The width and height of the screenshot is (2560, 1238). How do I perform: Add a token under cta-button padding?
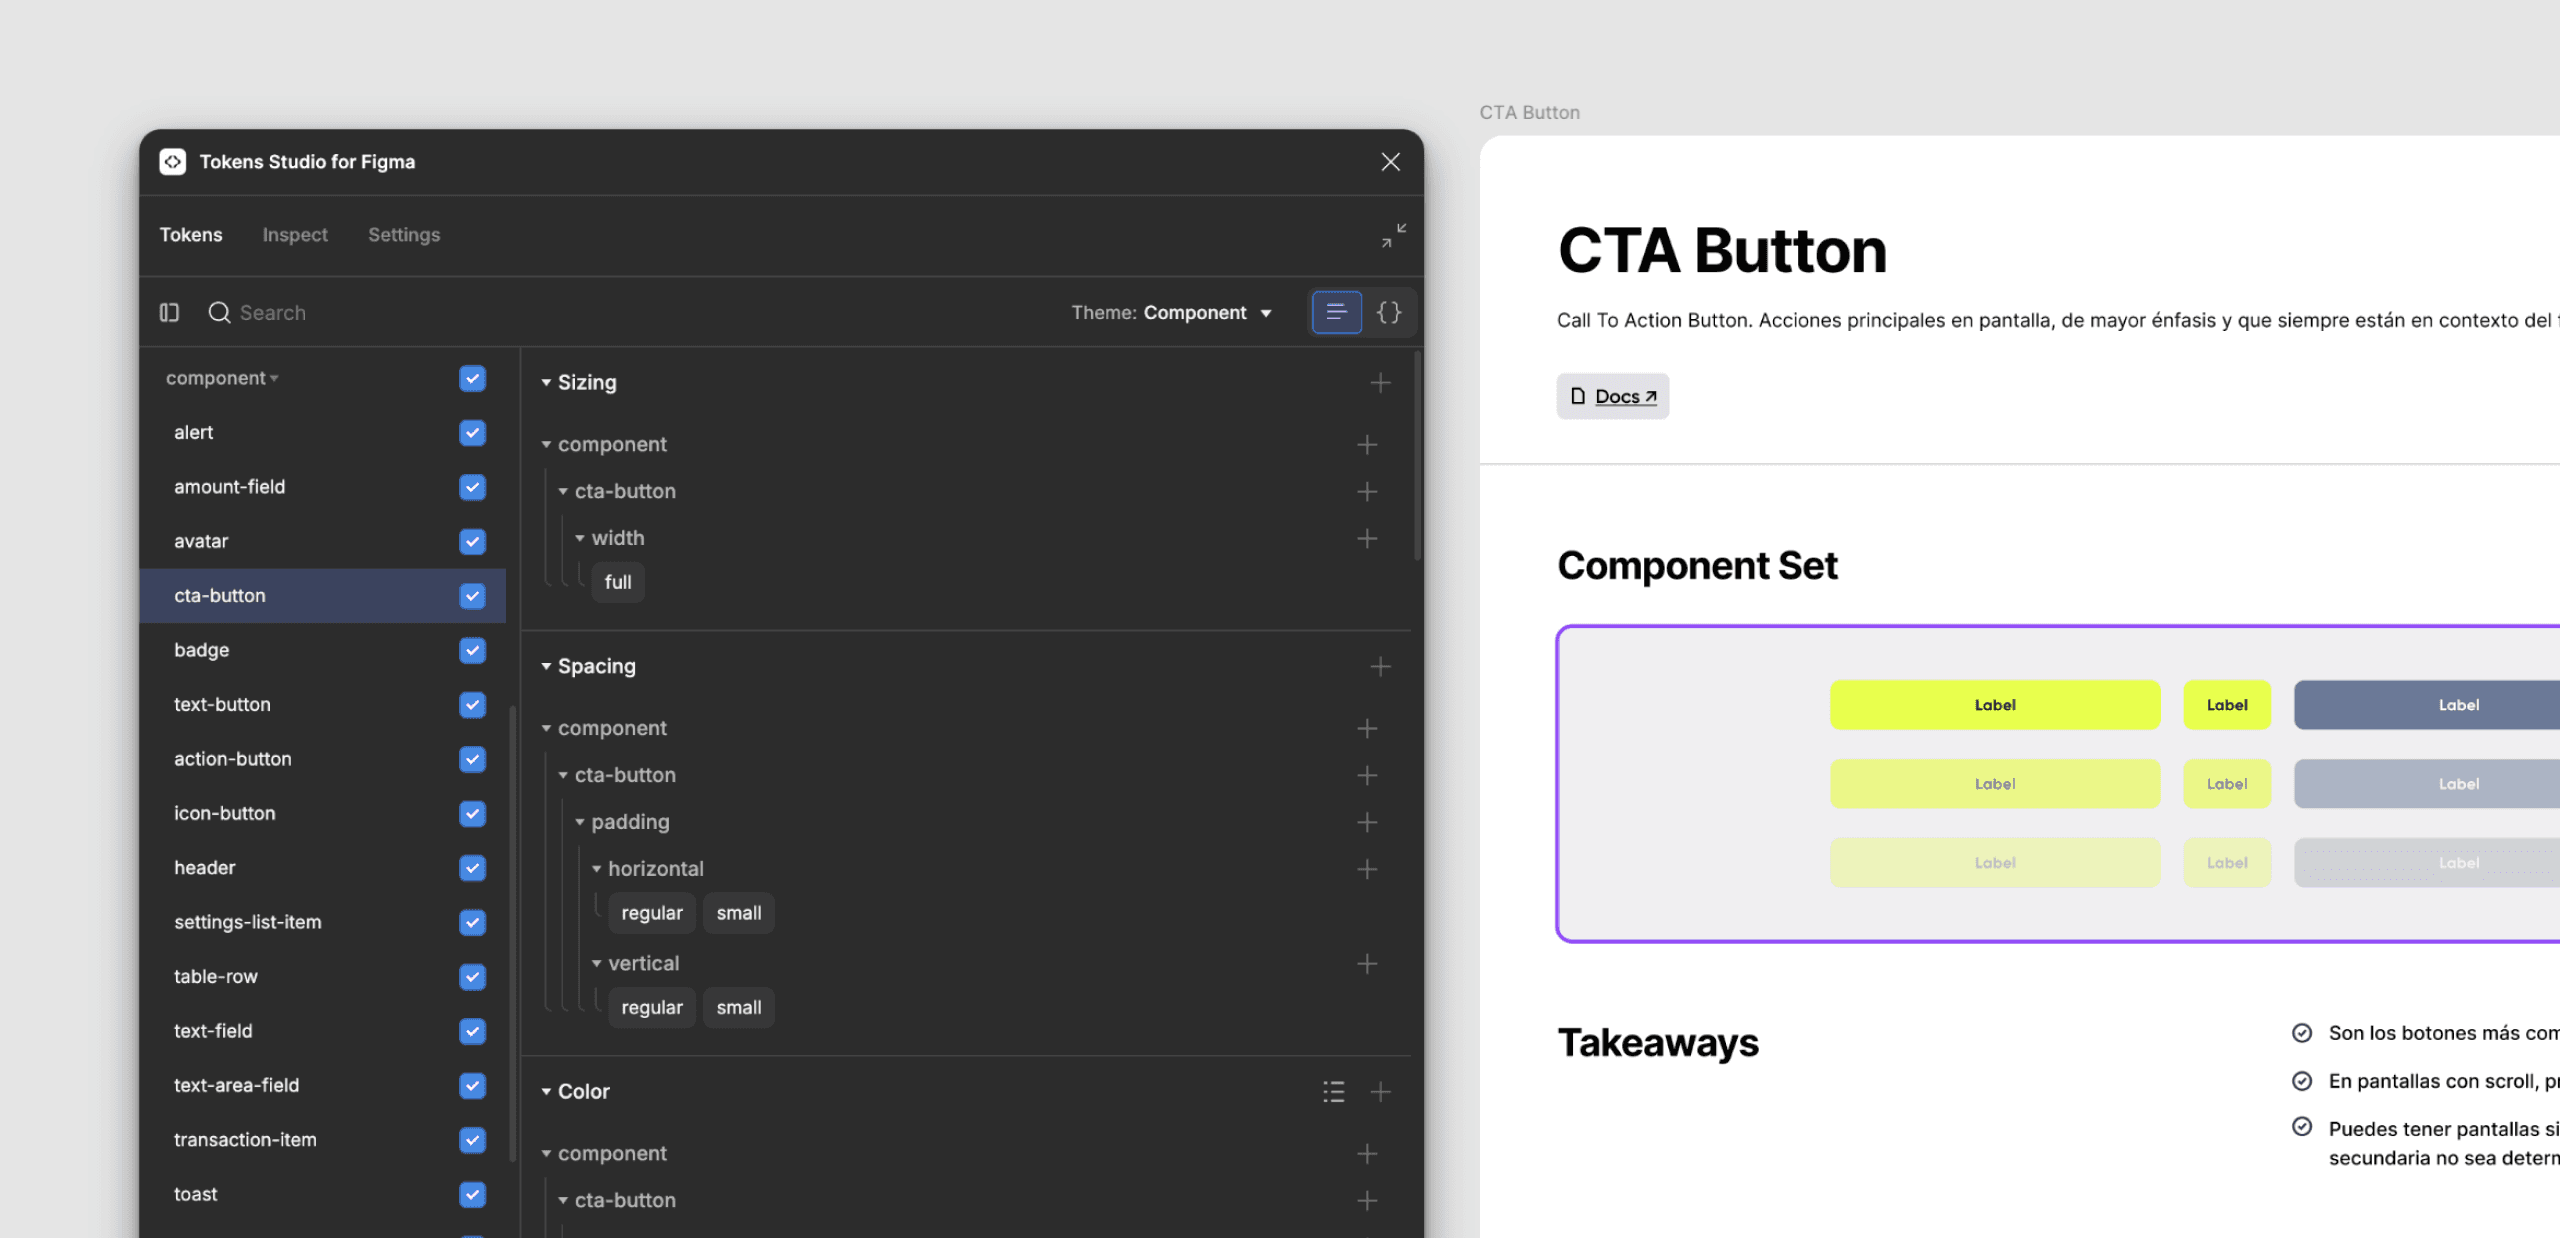[x=1367, y=822]
